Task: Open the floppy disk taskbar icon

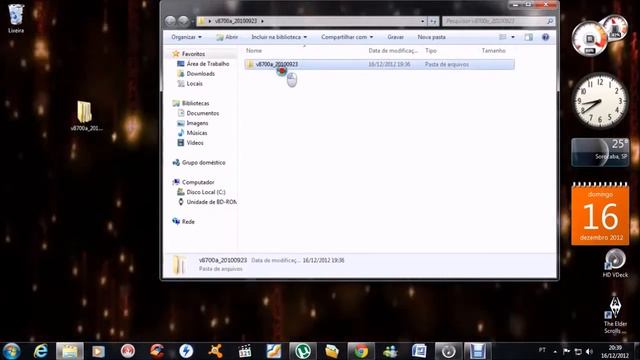Action: (x=477, y=351)
